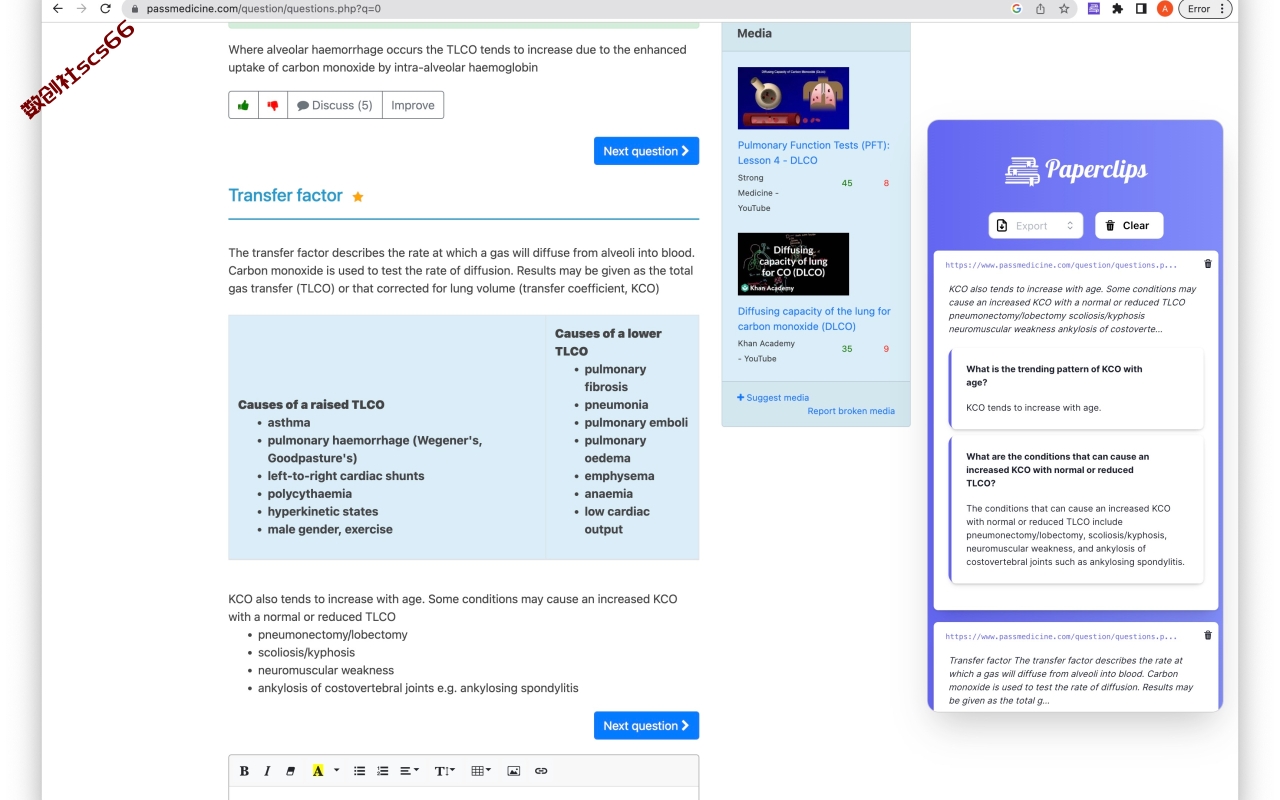Screen dimensions: 1280x800
Task: Click red vote count 9
Action: click(886, 349)
